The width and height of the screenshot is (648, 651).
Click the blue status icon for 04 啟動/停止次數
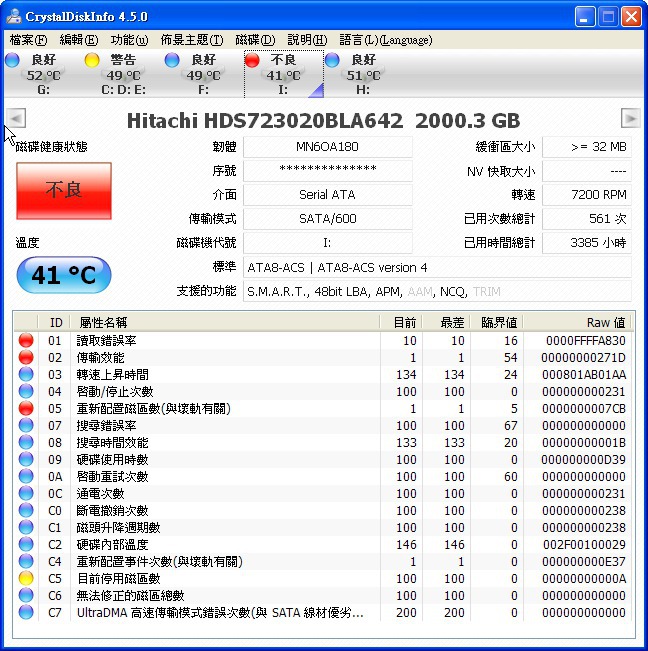coord(26,392)
